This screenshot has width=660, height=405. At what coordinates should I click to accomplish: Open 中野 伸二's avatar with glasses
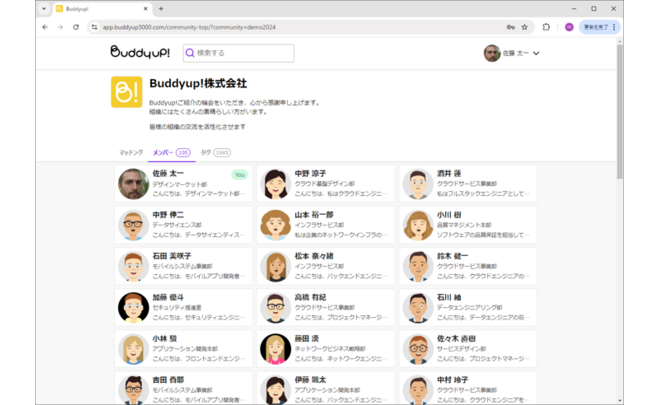pos(133,225)
